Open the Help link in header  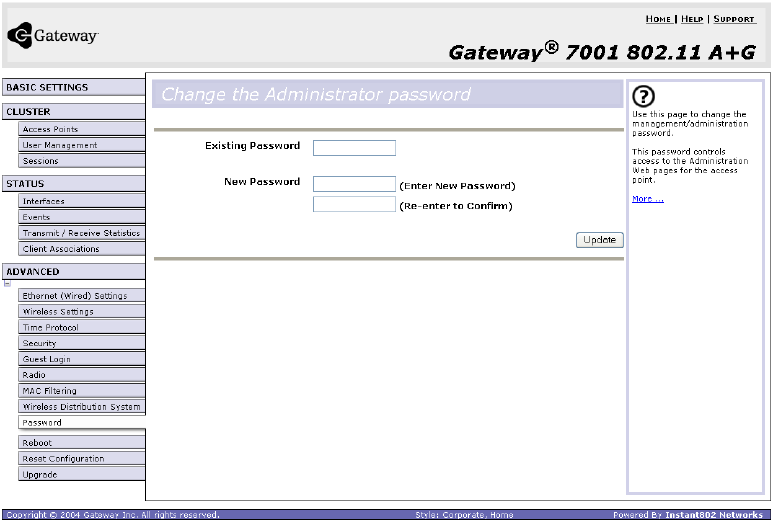click(x=692, y=19)
